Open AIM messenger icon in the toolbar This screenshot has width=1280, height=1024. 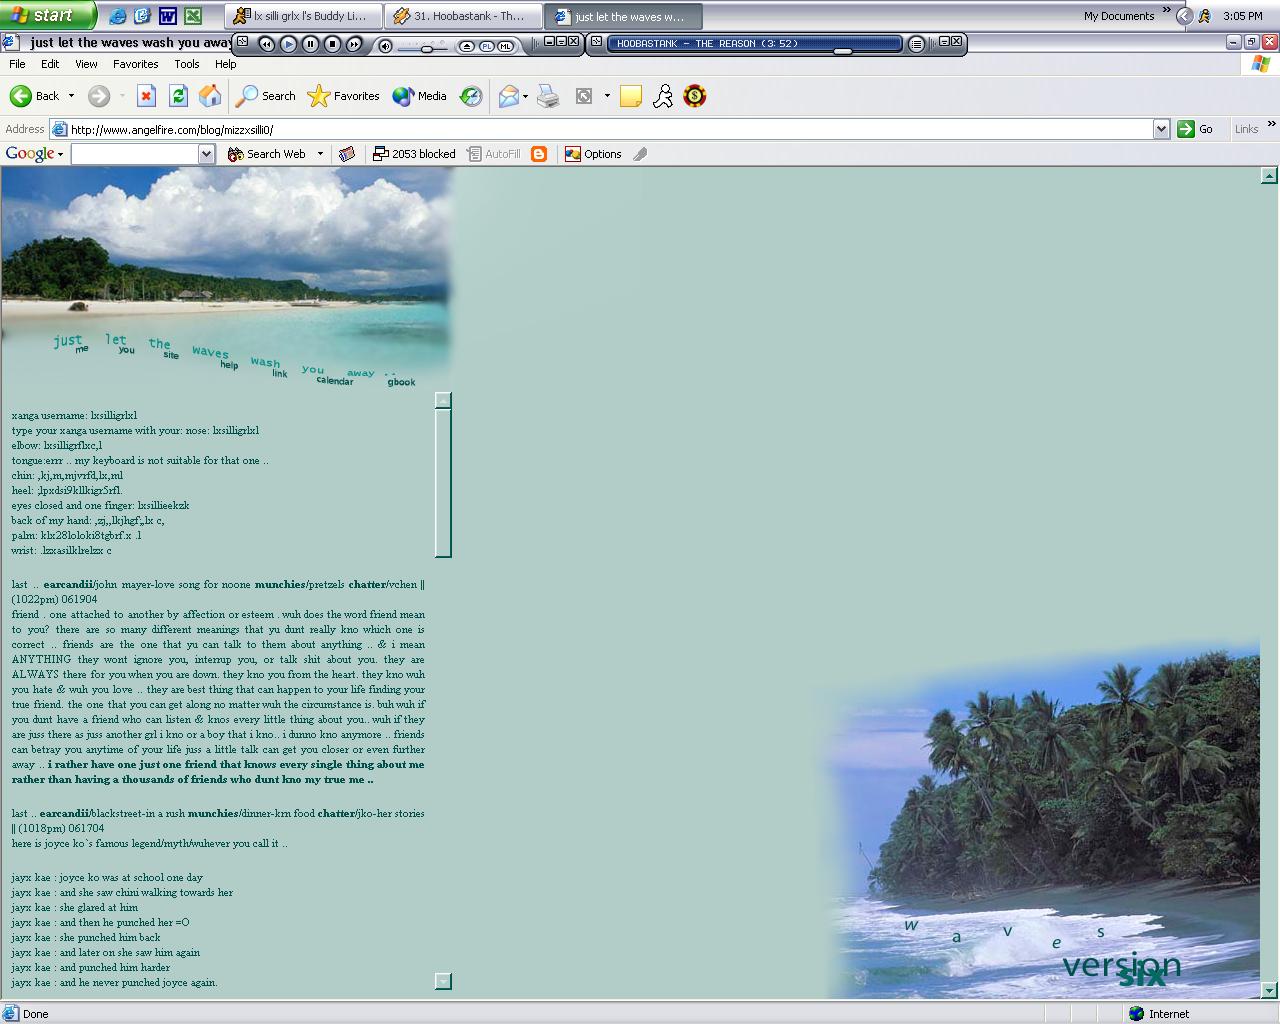click(x=663, y=96)
